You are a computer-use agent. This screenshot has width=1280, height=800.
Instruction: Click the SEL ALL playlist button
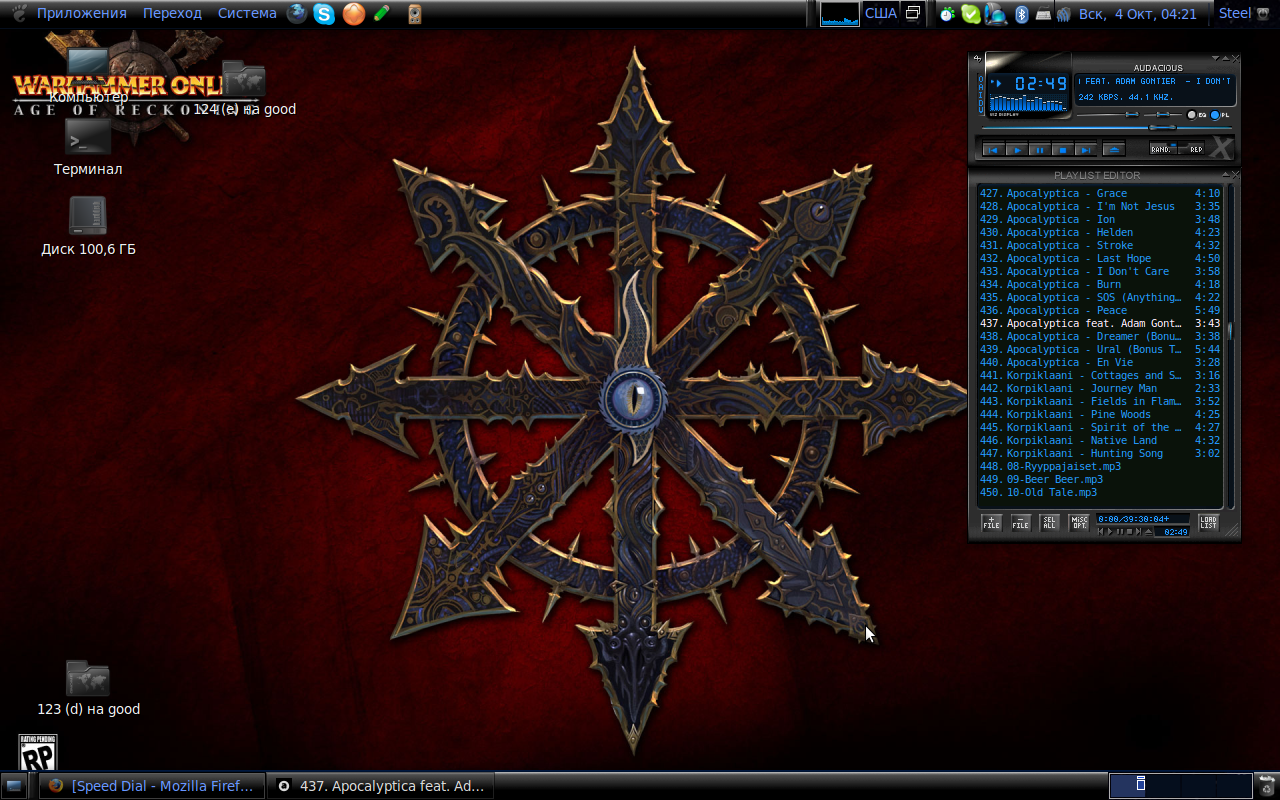(1049, 523)
